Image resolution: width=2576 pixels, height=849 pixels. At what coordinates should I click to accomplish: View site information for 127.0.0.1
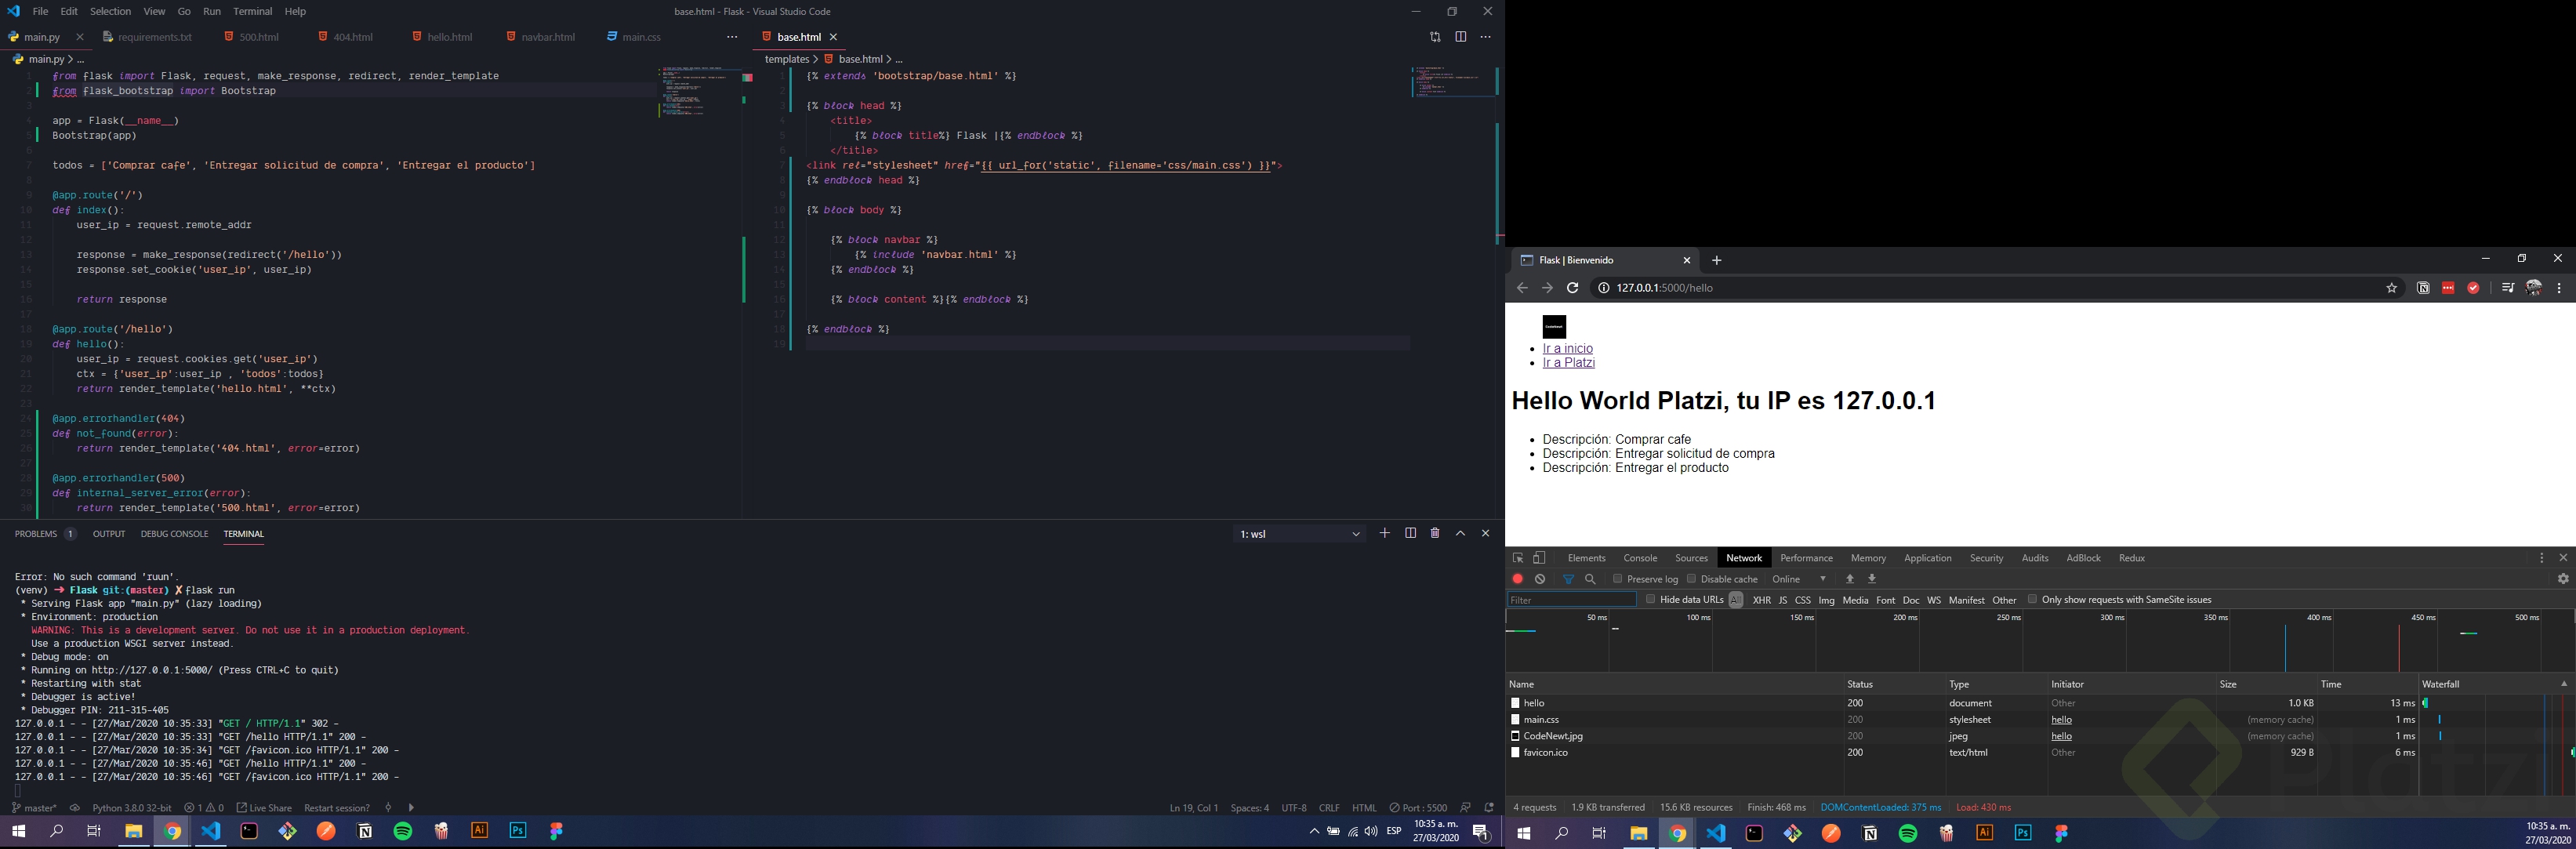click(x=1603, y=288)
